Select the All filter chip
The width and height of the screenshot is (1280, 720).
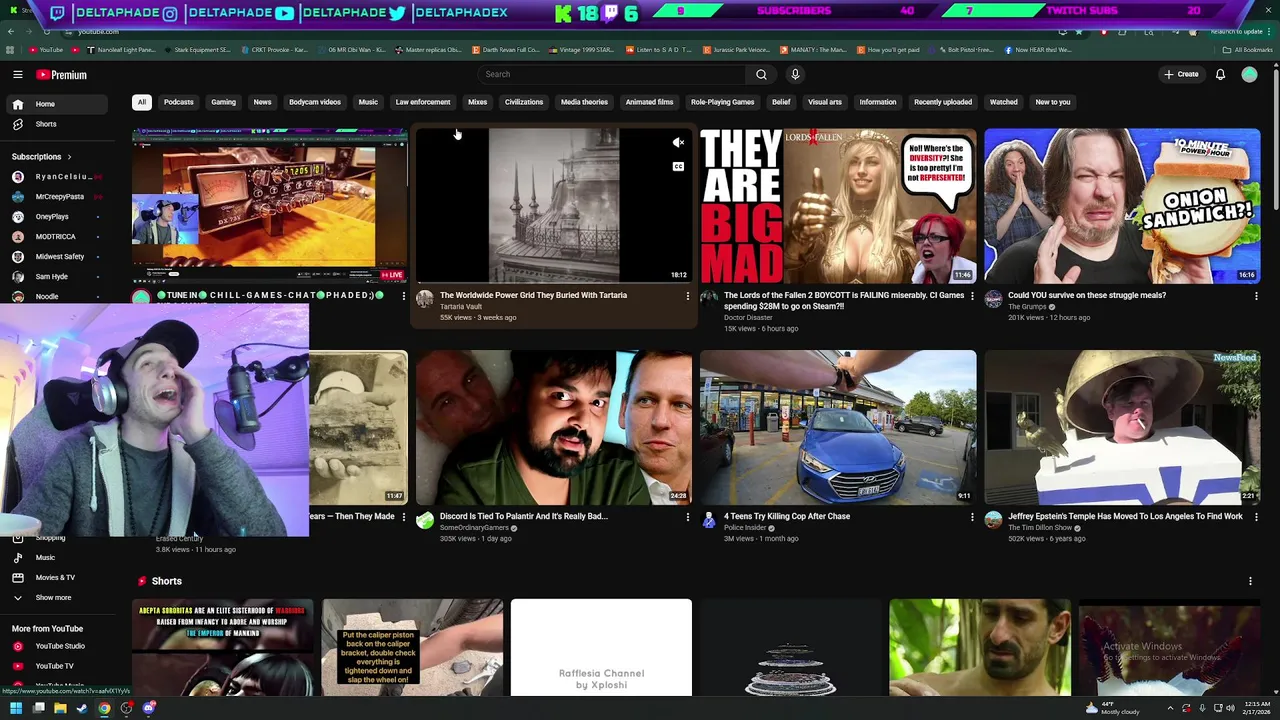coord(142,102)
